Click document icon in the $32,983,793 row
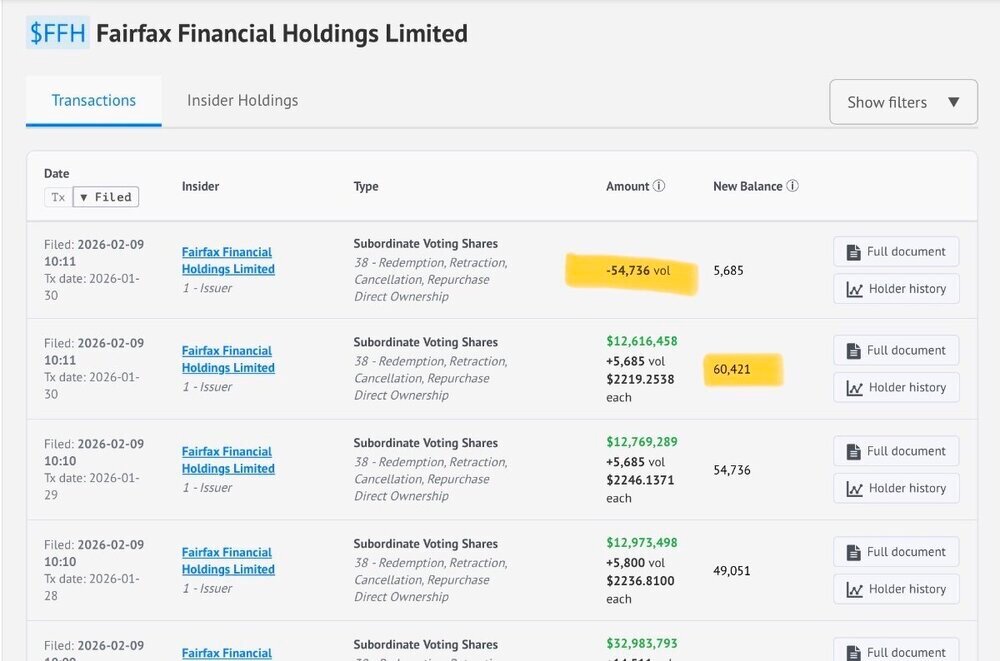The image size is (1000, 661). pos(853,653)
